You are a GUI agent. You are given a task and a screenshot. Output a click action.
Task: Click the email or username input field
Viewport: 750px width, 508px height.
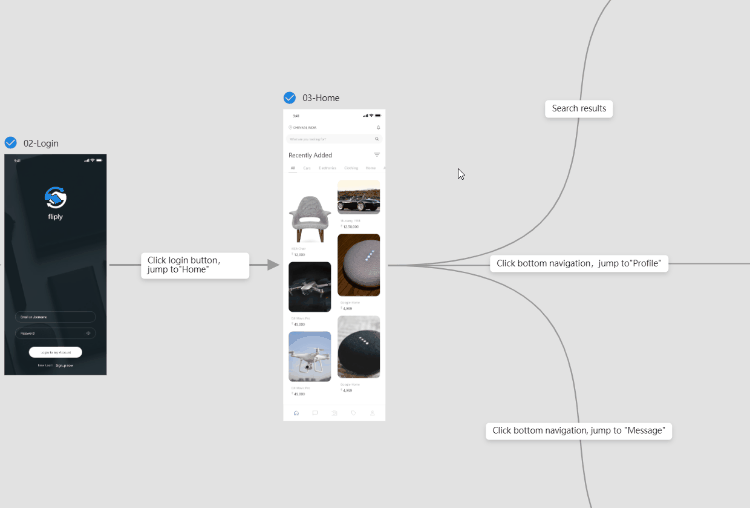tap(55, 317)
